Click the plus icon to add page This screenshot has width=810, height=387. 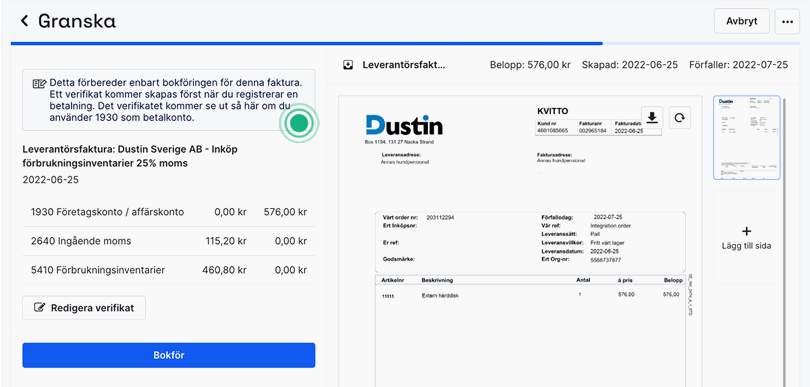point(746,231)
